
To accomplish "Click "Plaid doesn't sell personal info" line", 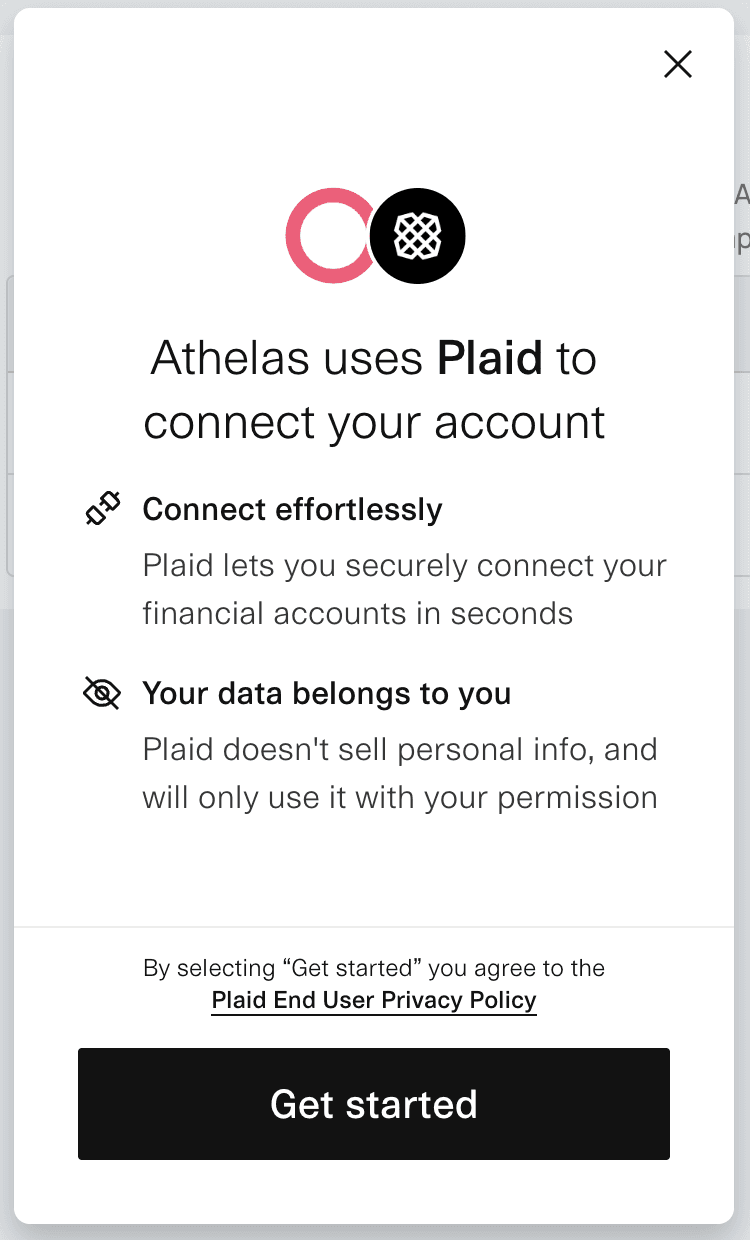I will (x=400, y=749).
